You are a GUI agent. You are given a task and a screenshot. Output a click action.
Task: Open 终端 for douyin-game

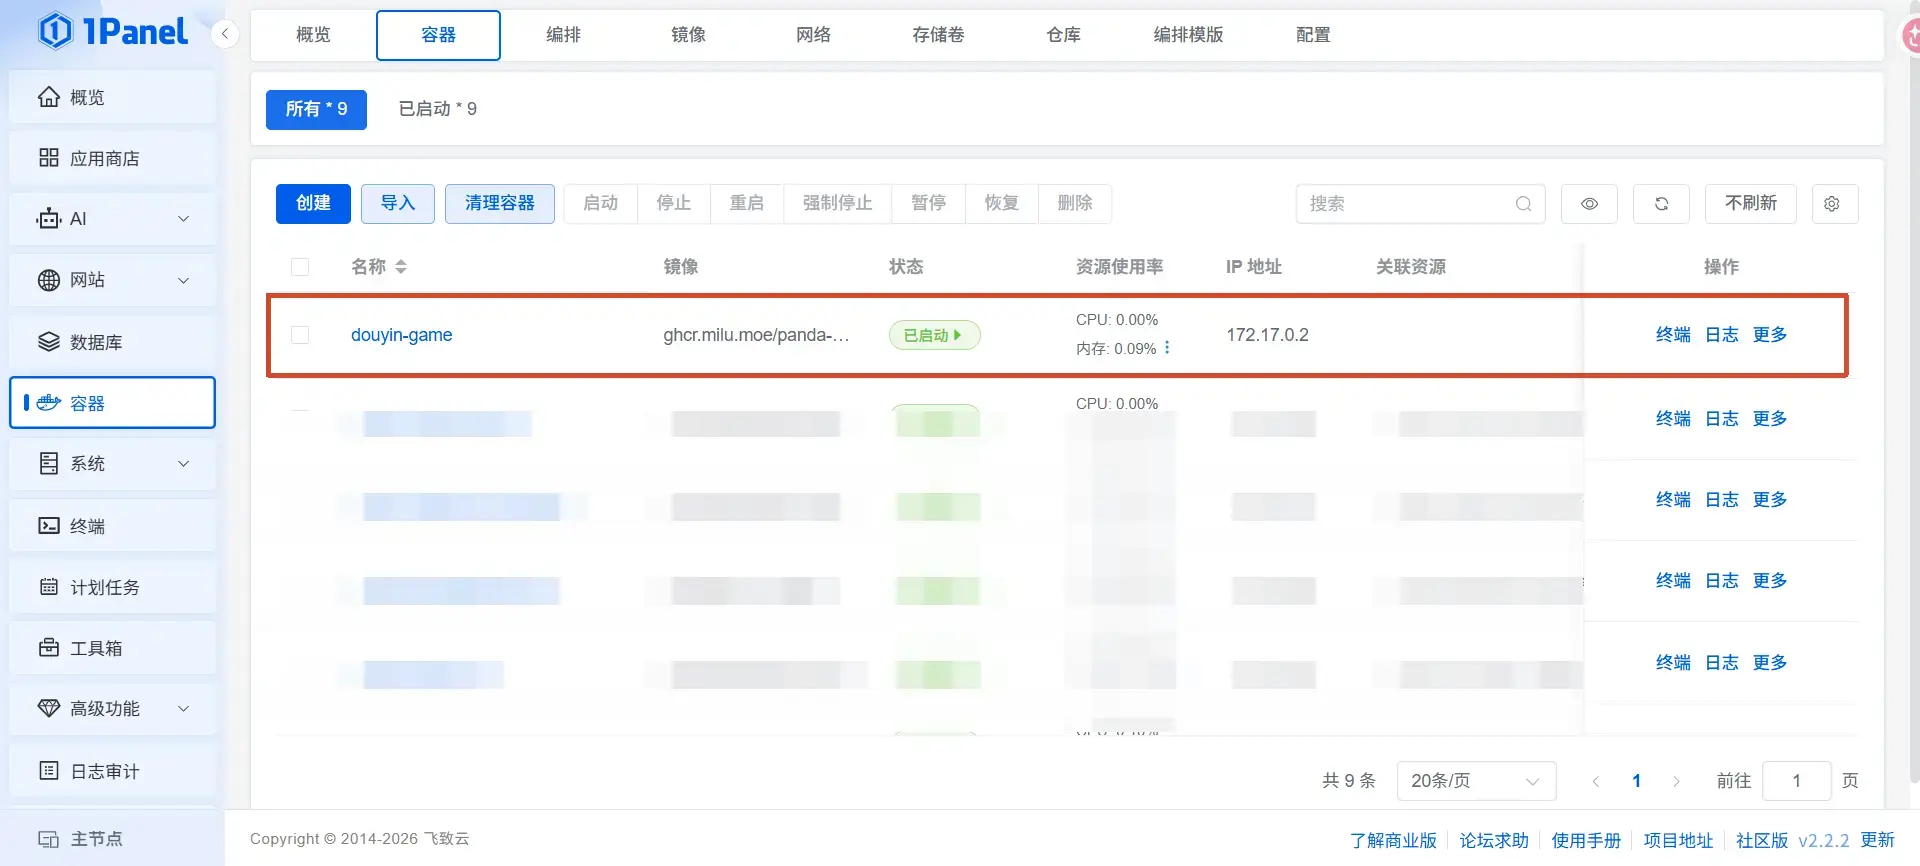tap(1673, 335)
